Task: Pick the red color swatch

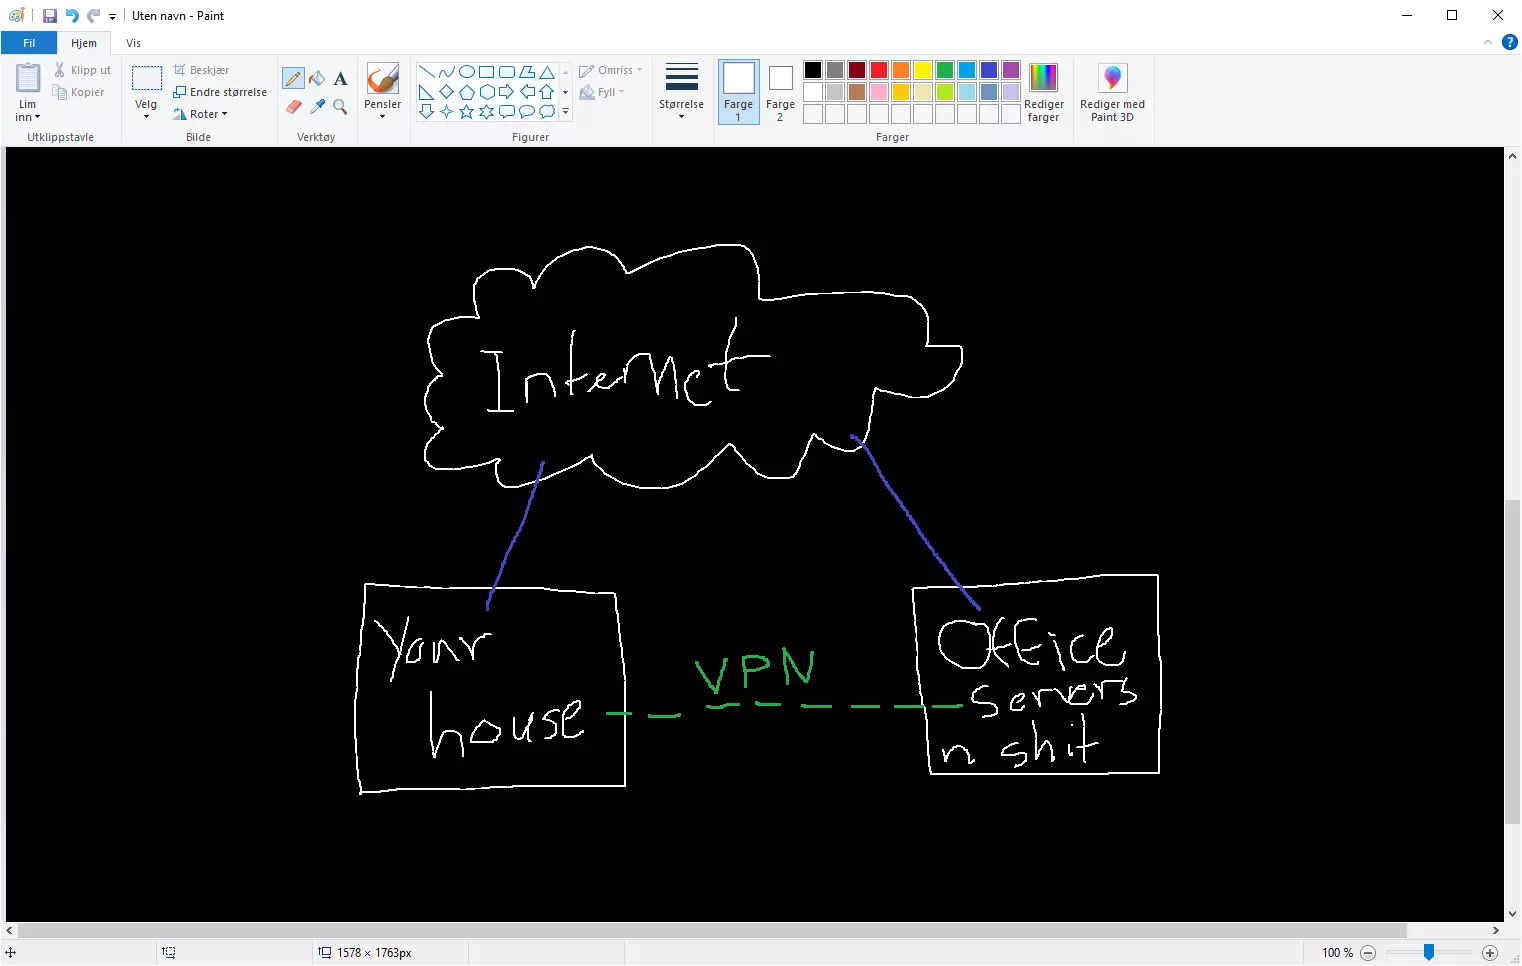Action: click(879, 70)
